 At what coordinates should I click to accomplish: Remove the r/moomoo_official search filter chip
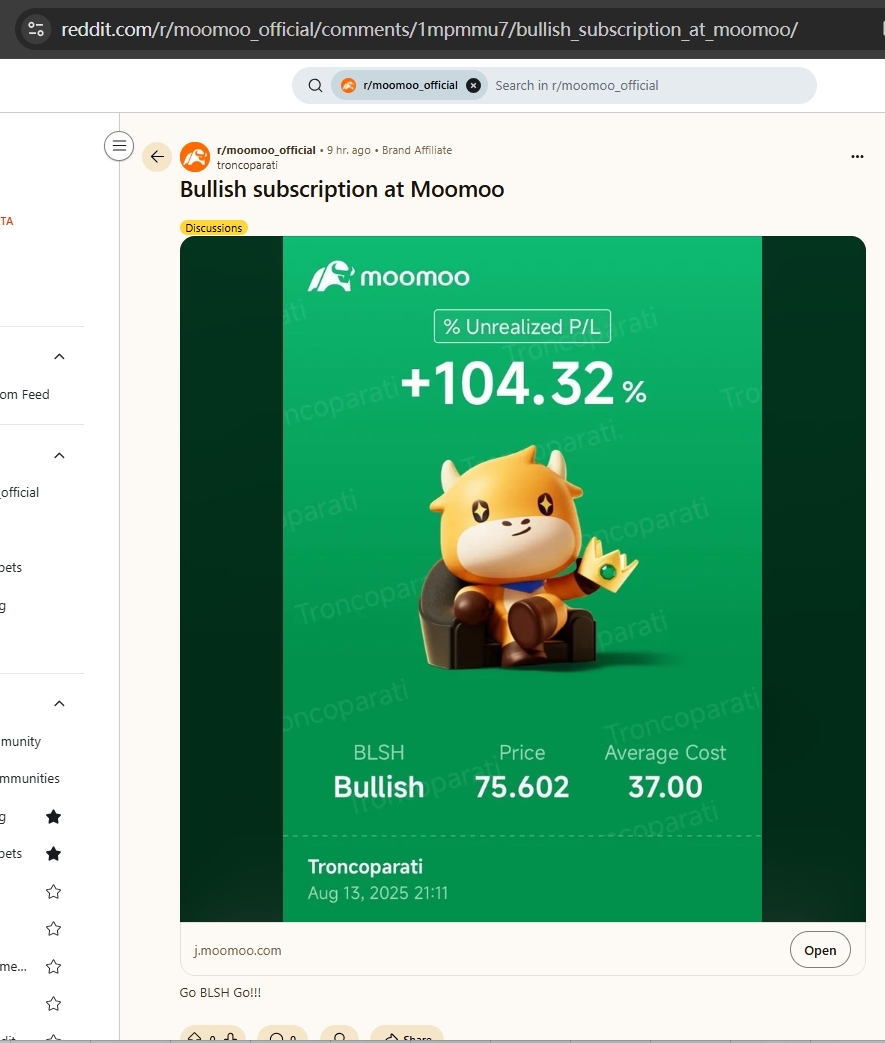pos(473,85)
